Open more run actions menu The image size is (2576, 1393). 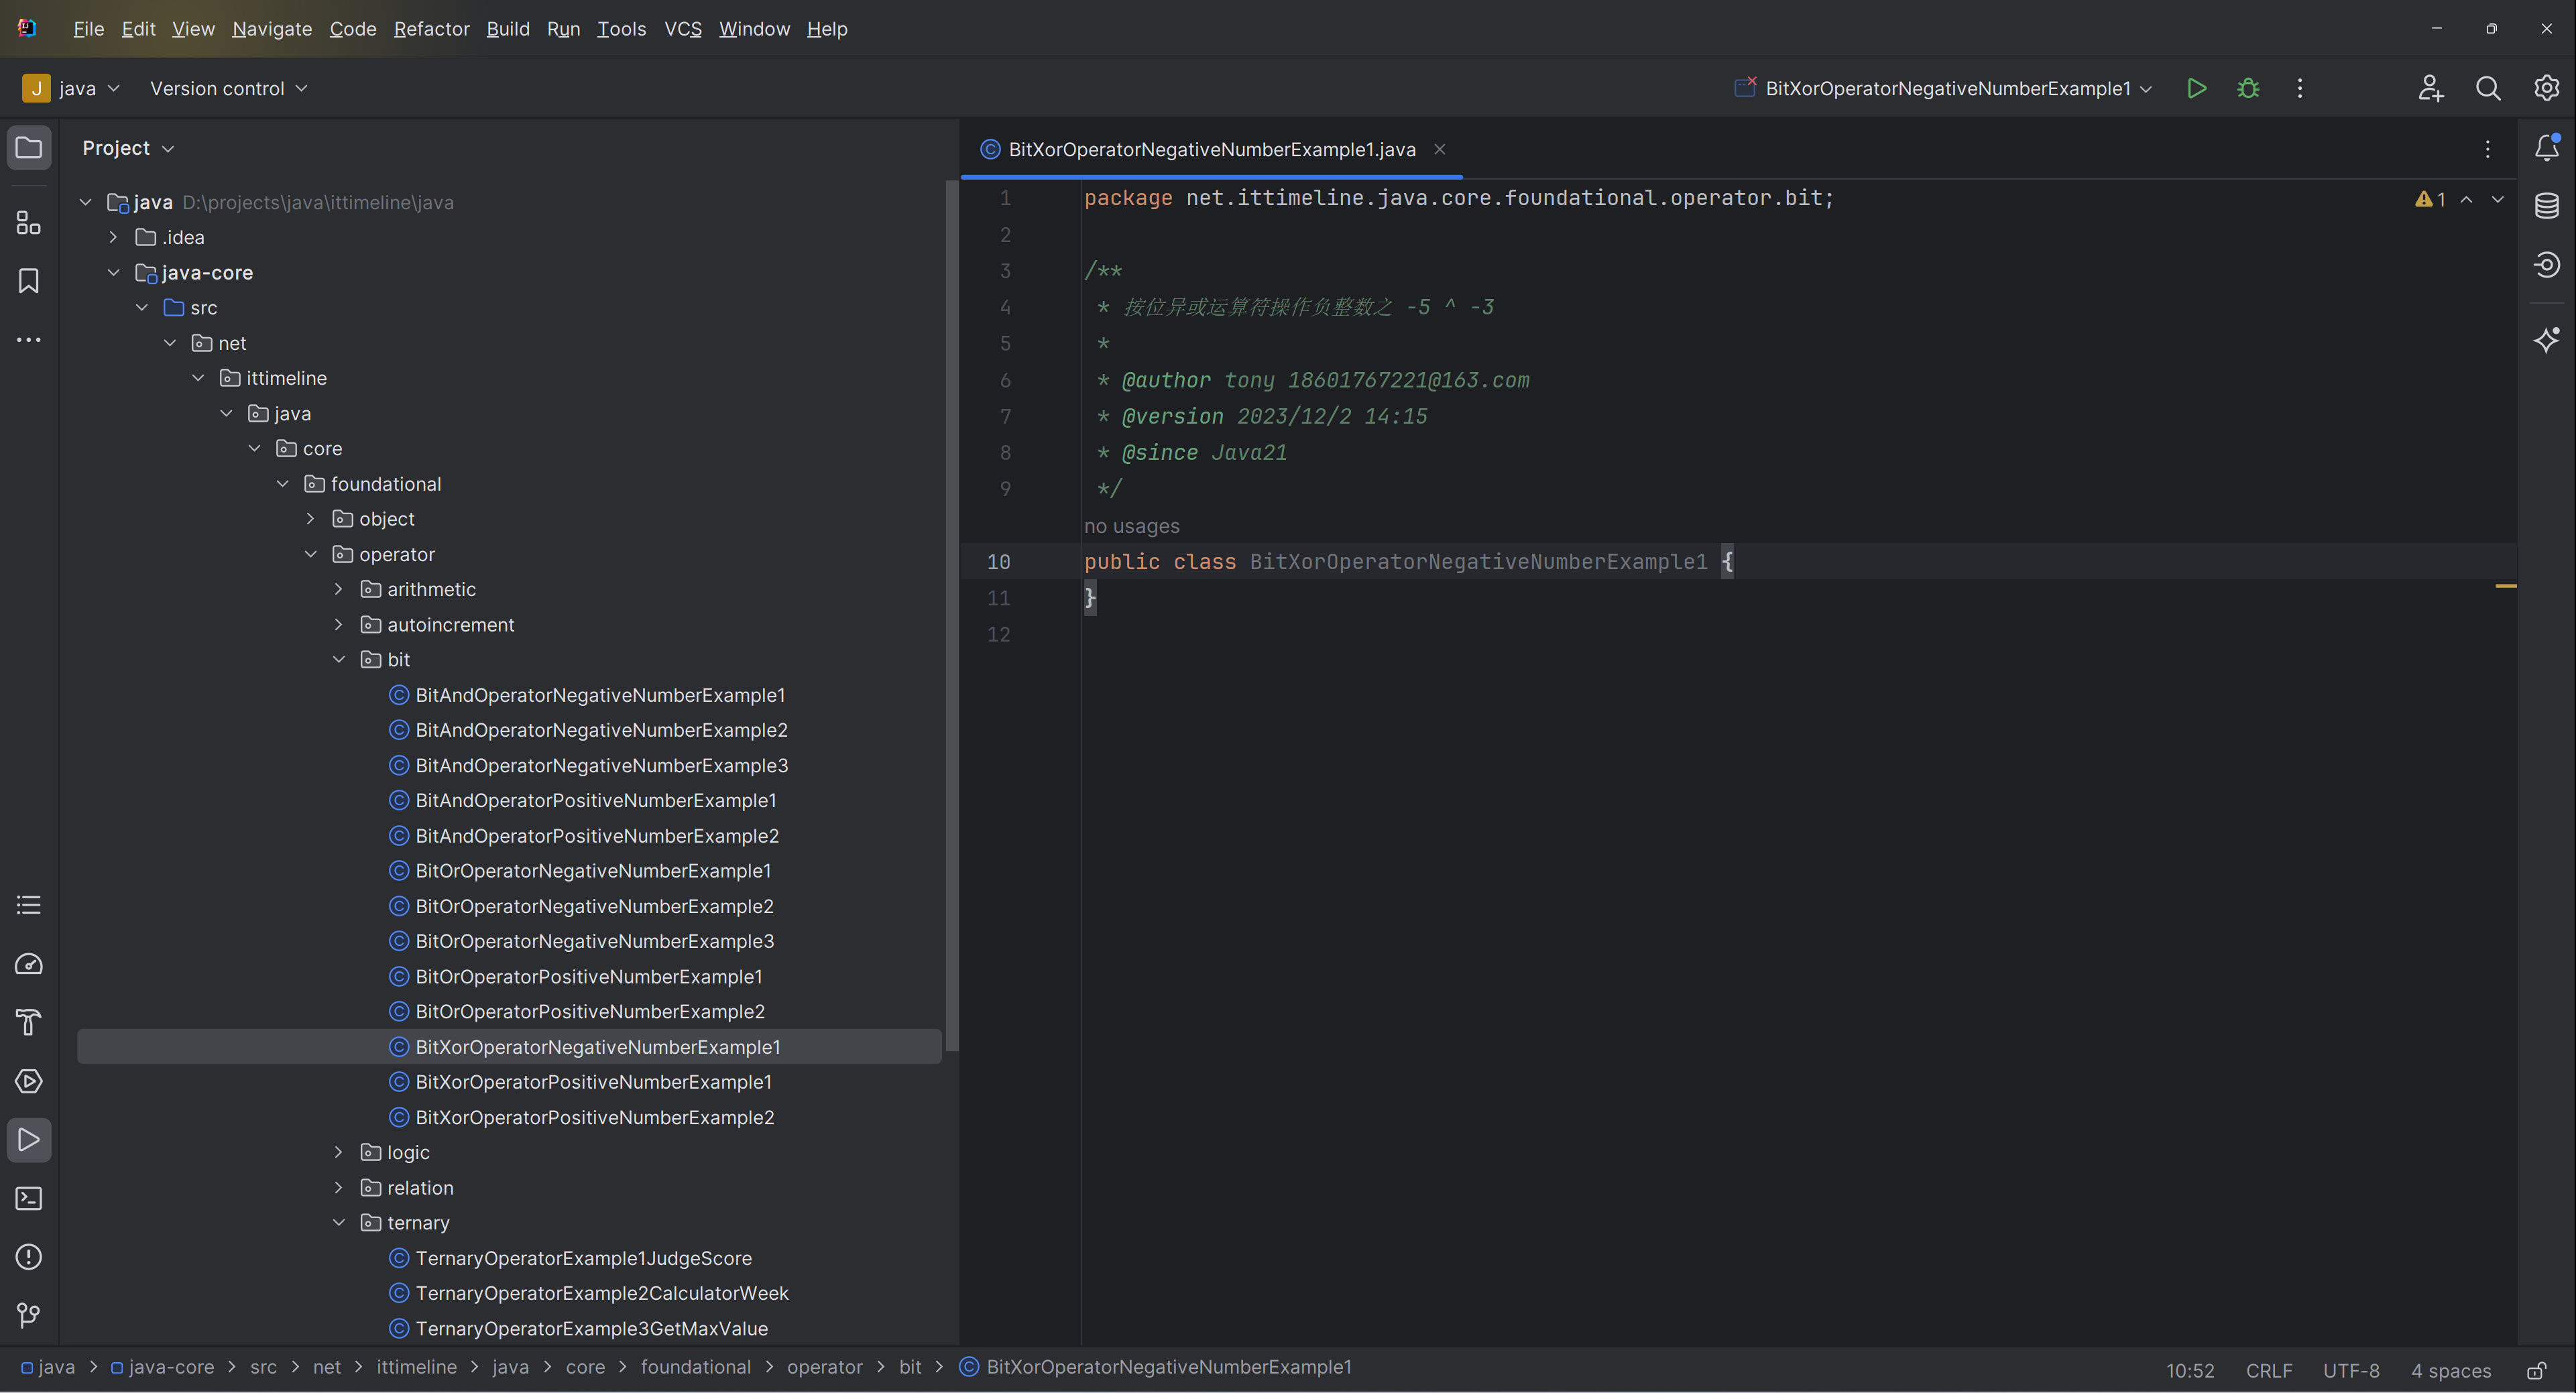[2300, 88]
